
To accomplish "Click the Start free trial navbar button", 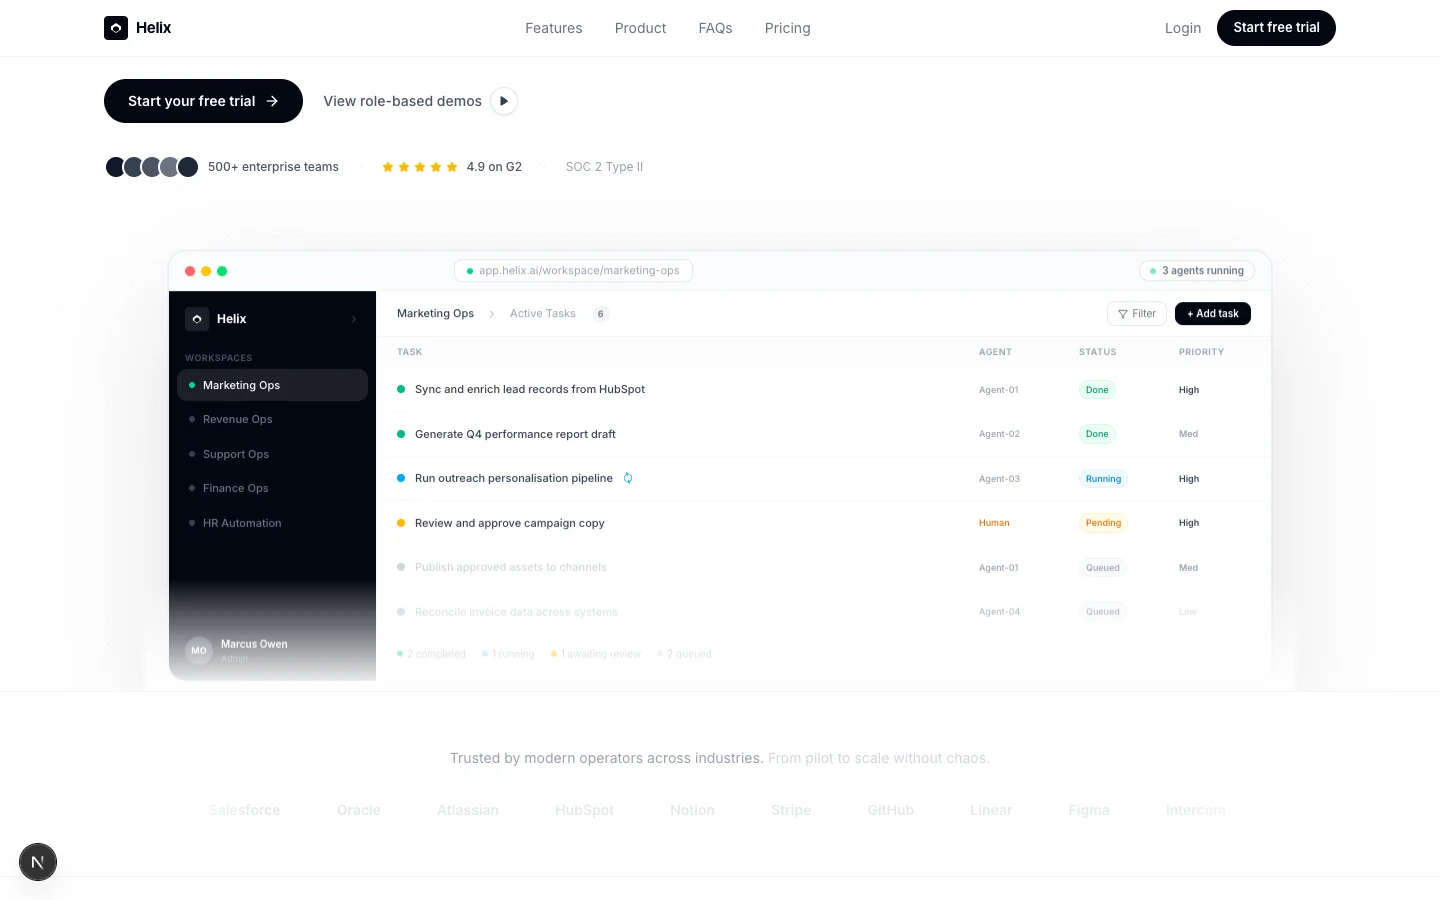I will (1276, 28).
